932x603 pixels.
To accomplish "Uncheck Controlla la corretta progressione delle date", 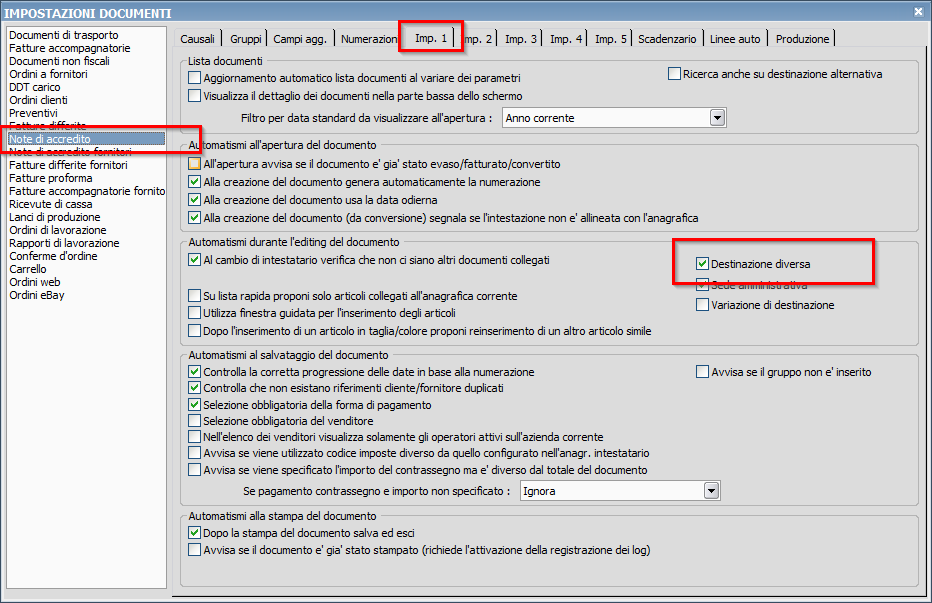I will [194, 372].
